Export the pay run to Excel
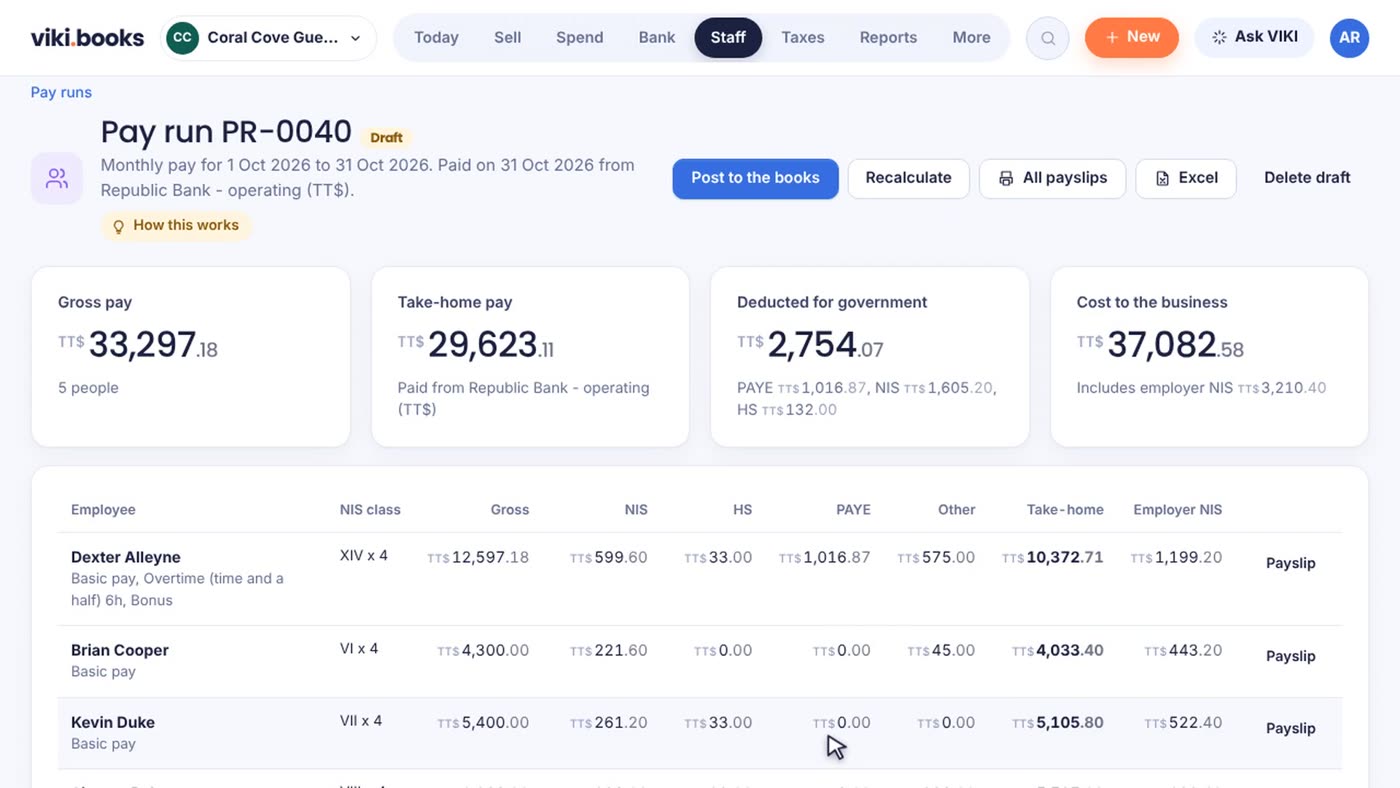This screenshot has height=788, width=1400. click(1186, 178)
